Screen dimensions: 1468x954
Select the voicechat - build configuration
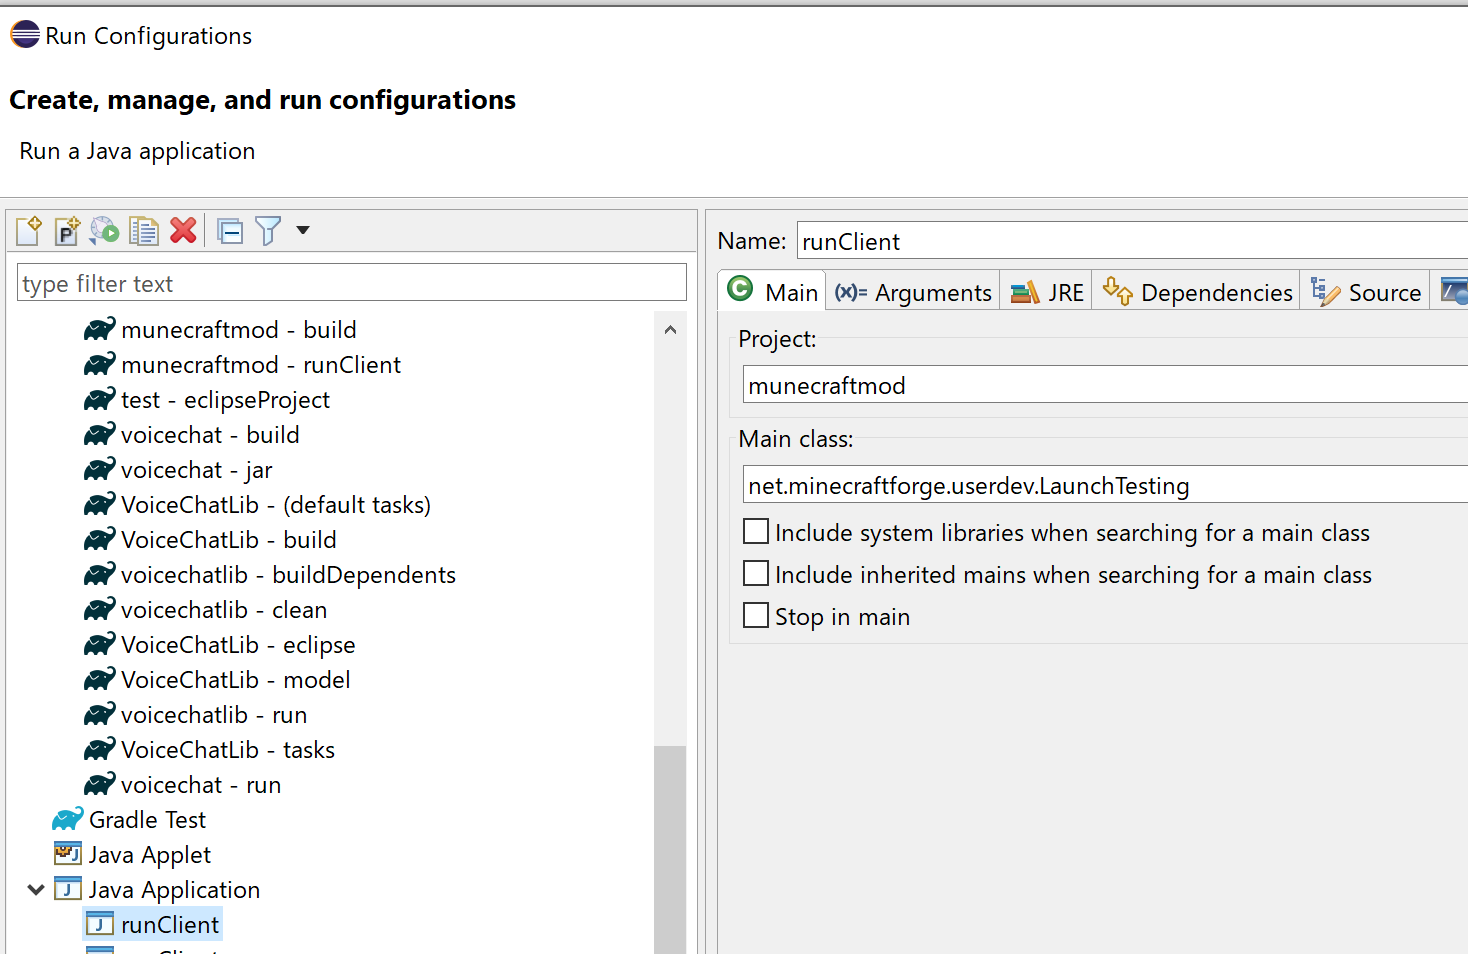[x=210, y=434]
